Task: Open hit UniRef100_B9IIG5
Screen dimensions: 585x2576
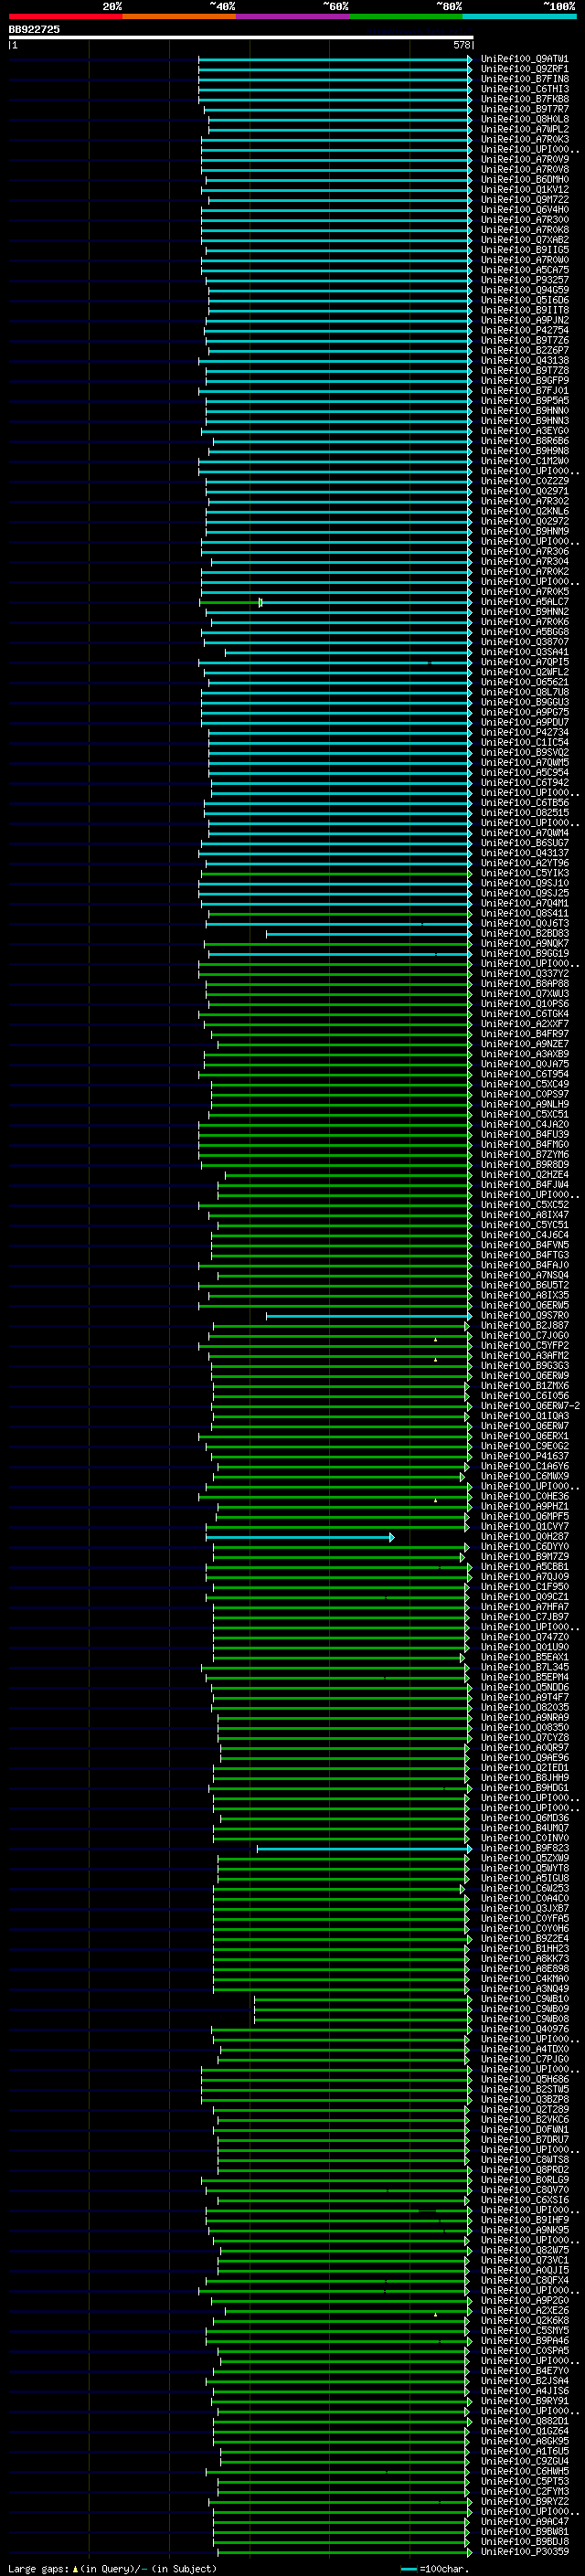Action: pos(525,250)
